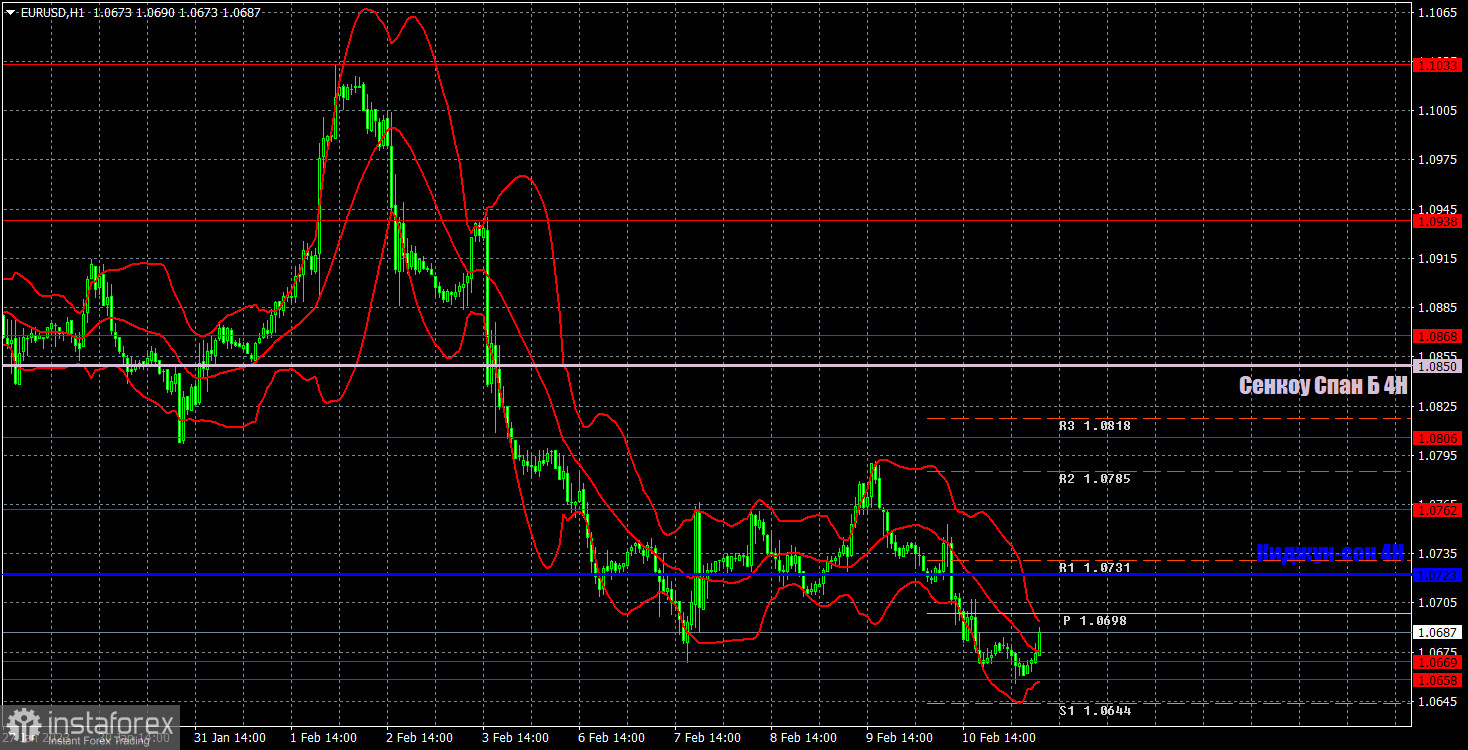Screen dimensions: 1468x750
Task: Click the 1.0915 price scale value
Action: [1438, 258]
